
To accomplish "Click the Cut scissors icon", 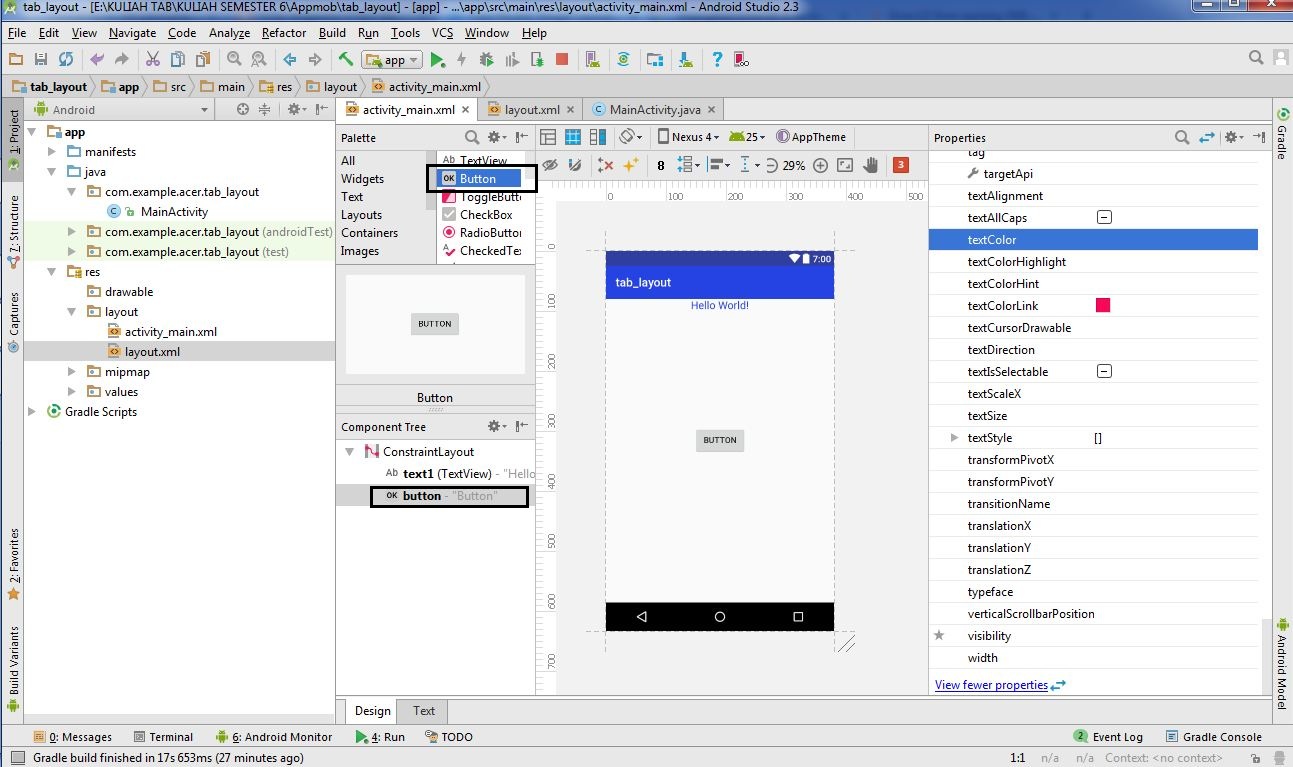I will pyautogui.click(x=153, y=60).
